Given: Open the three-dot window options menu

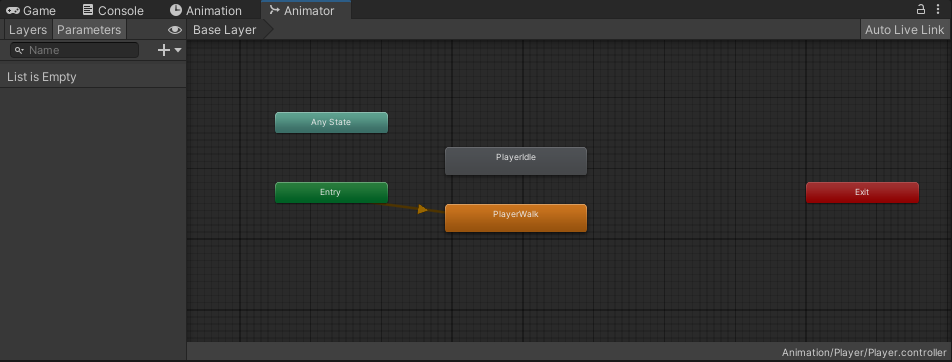Looking at the screenshot, I should (x=937, y=10).
